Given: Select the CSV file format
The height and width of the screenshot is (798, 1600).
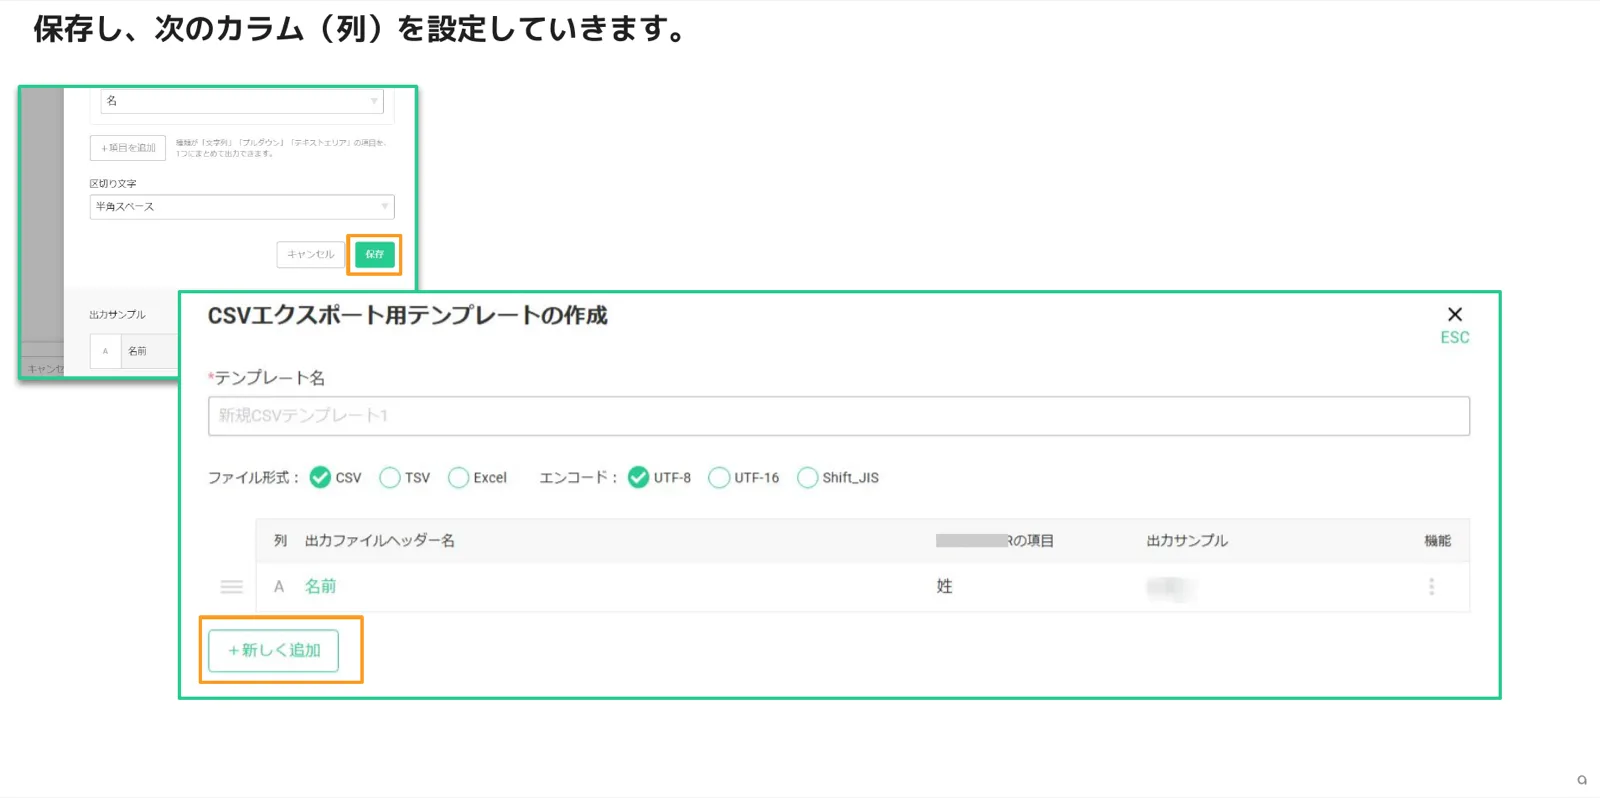Looking at the screenshot, I should pos(320,478).
